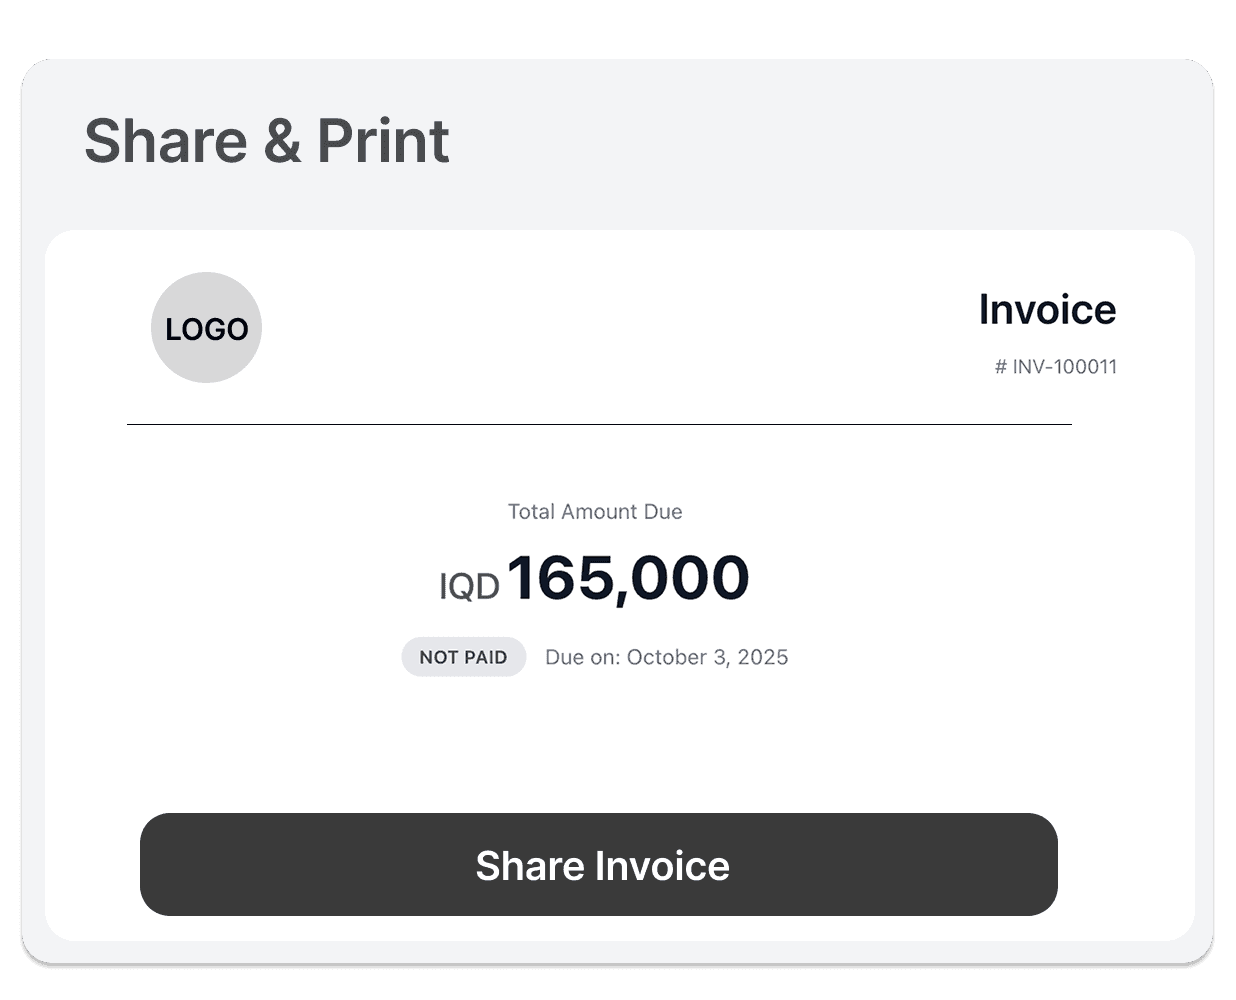Click the hash symbol before the invoice number
The height and width of the screenshot is (1000, 1236).
pyautogui.click(x=1000, y=367)
